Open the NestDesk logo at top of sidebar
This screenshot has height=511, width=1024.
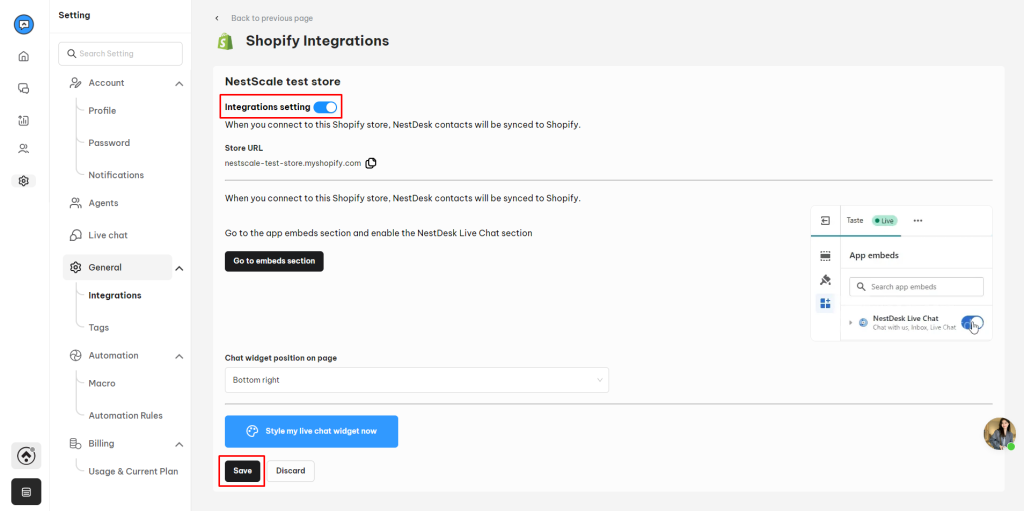pyautogui.click(x=24, y=25)
